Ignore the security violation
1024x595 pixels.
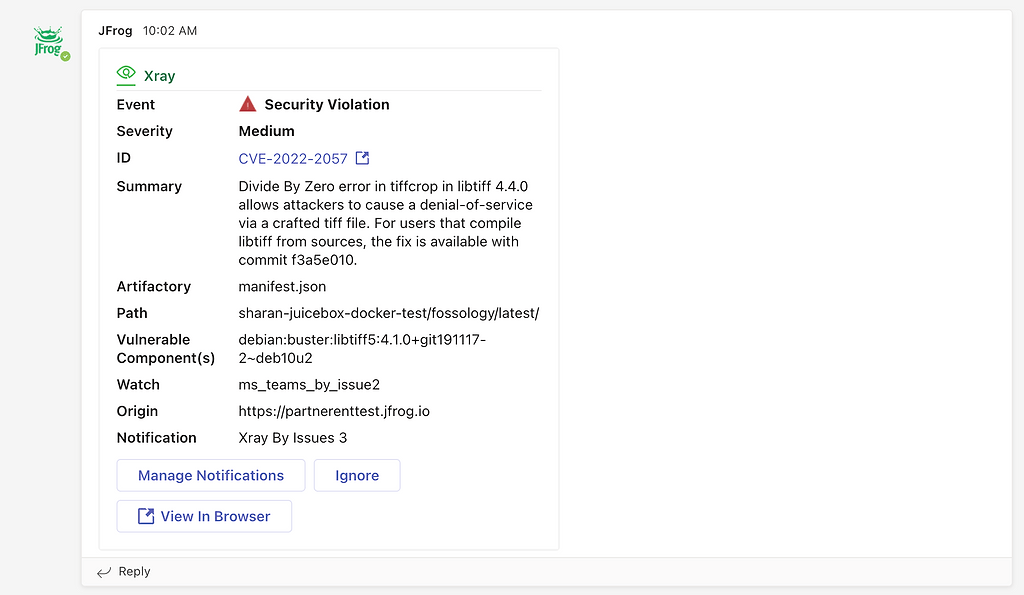click(x=357, y=475)
